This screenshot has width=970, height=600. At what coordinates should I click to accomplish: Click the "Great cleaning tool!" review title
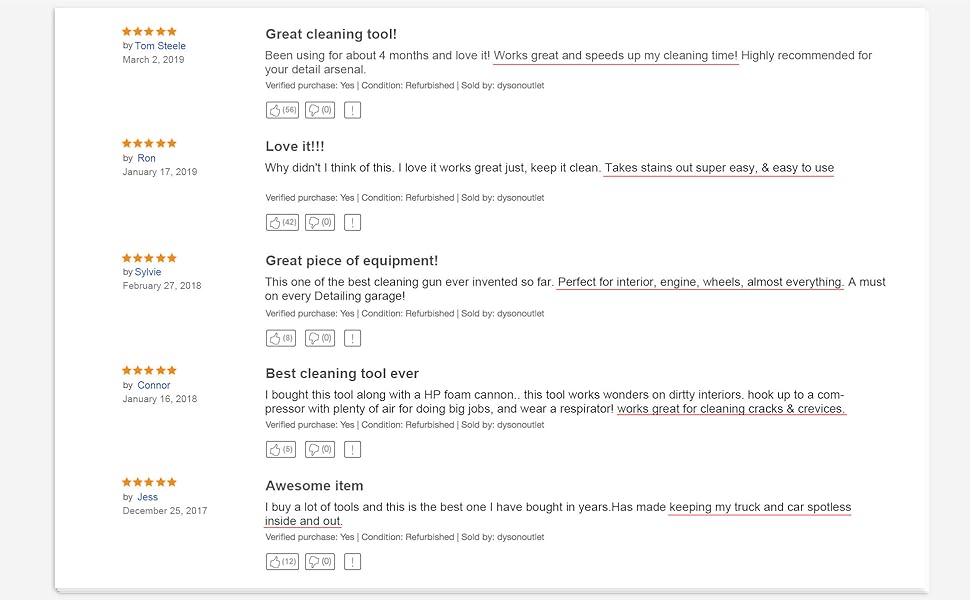331,34
